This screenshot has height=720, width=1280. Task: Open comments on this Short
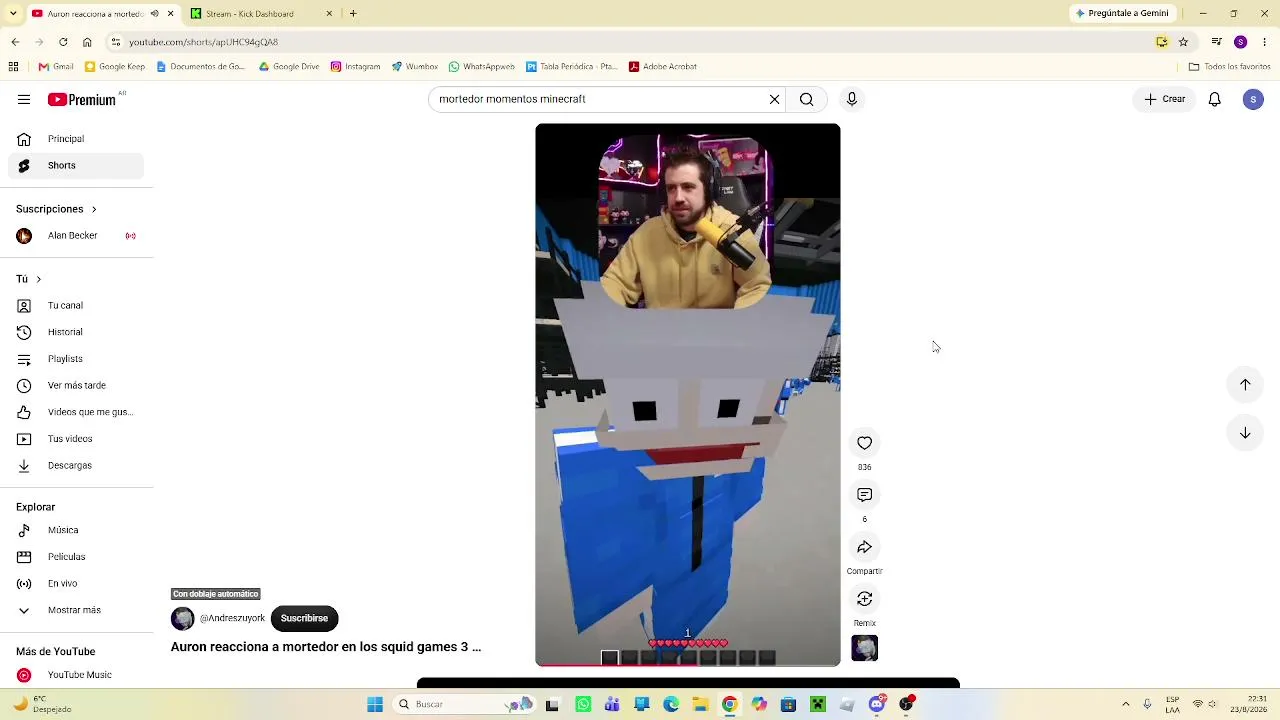point(865,495)
